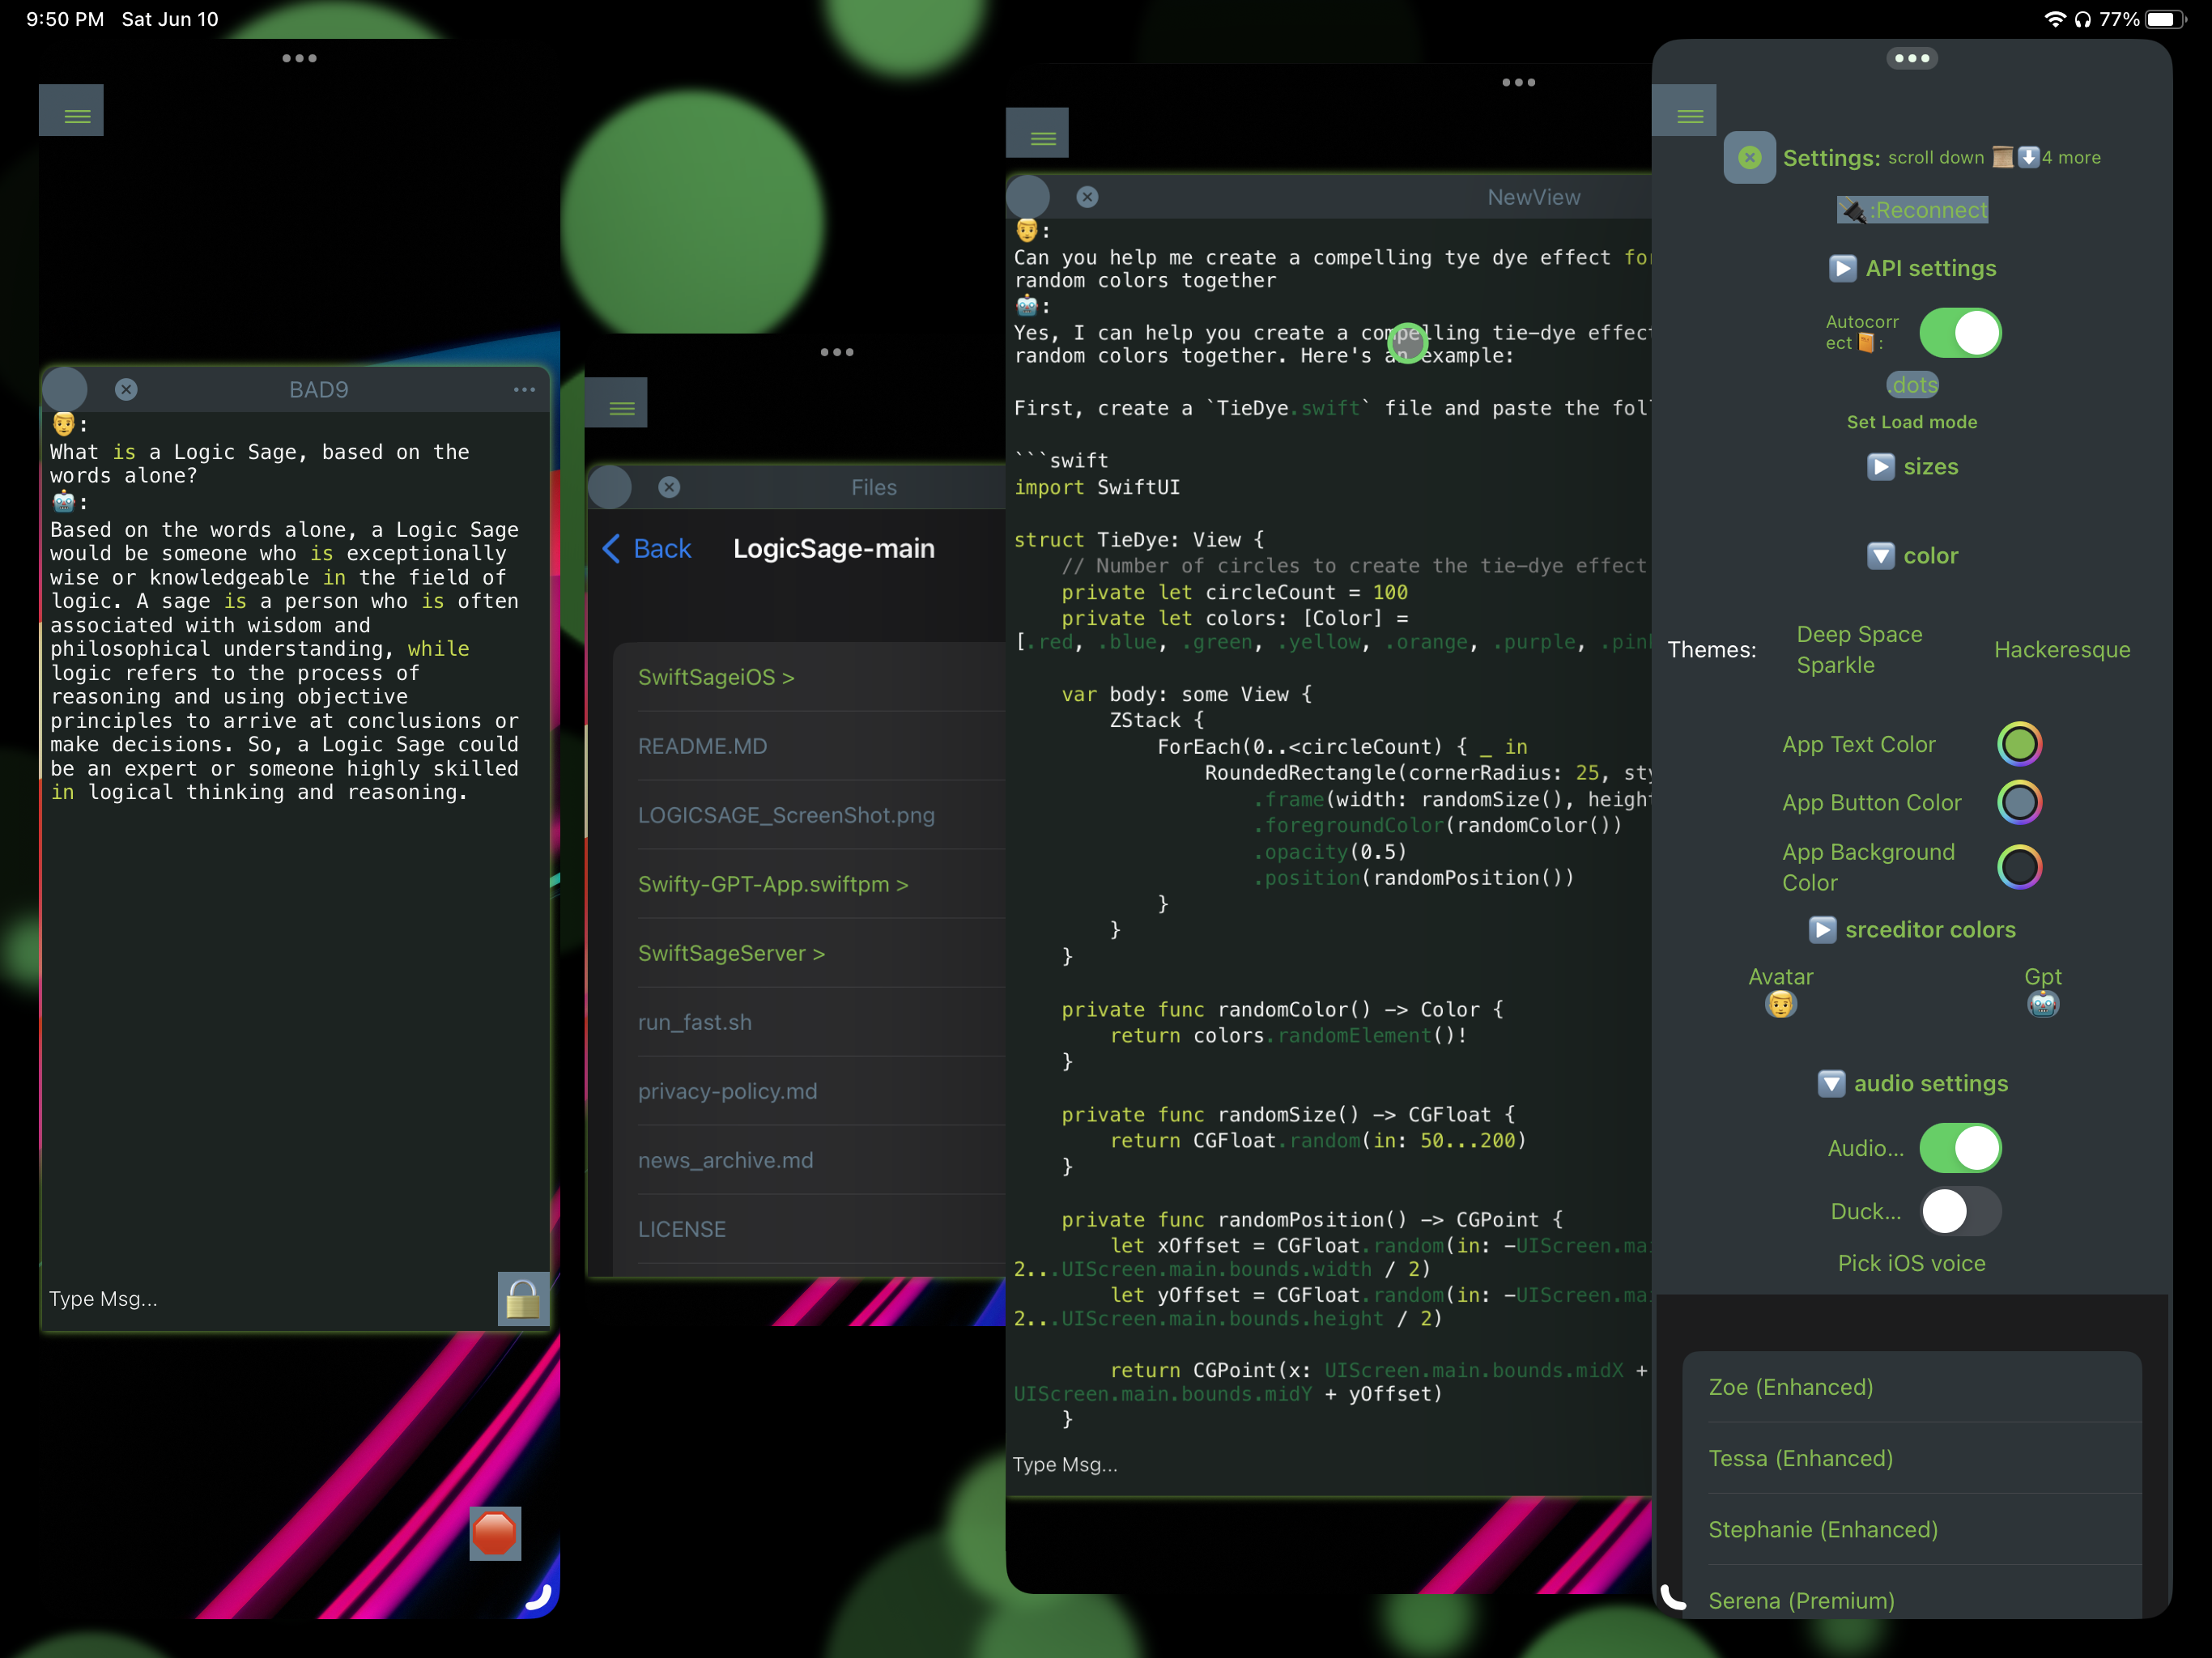2212x1658 pixels.
Task: Open App Text Color picker
Action: point(2019,744)
